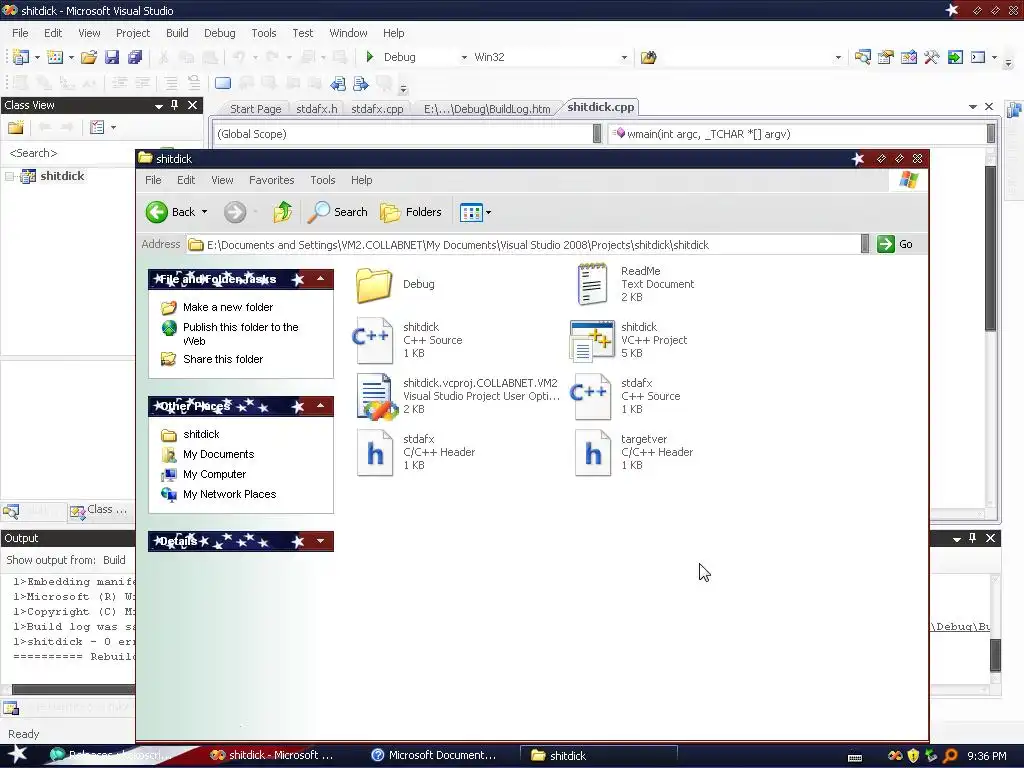Open Object Browser toolbar icon

tap(908, 57)
